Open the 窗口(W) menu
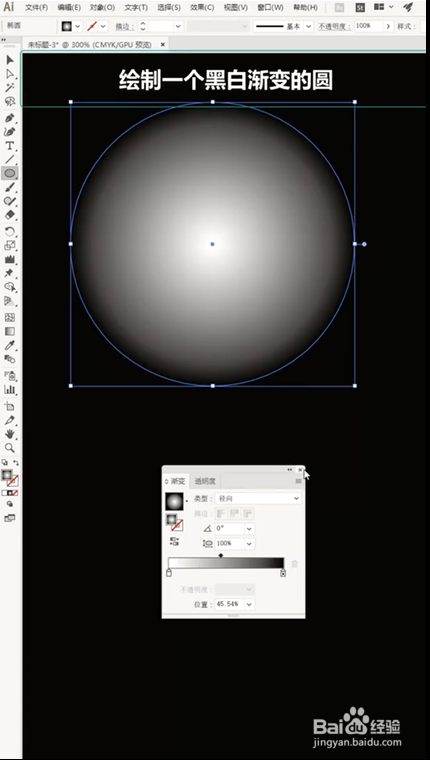The height and width of the screenshot is (760, 430). point(270,7)
